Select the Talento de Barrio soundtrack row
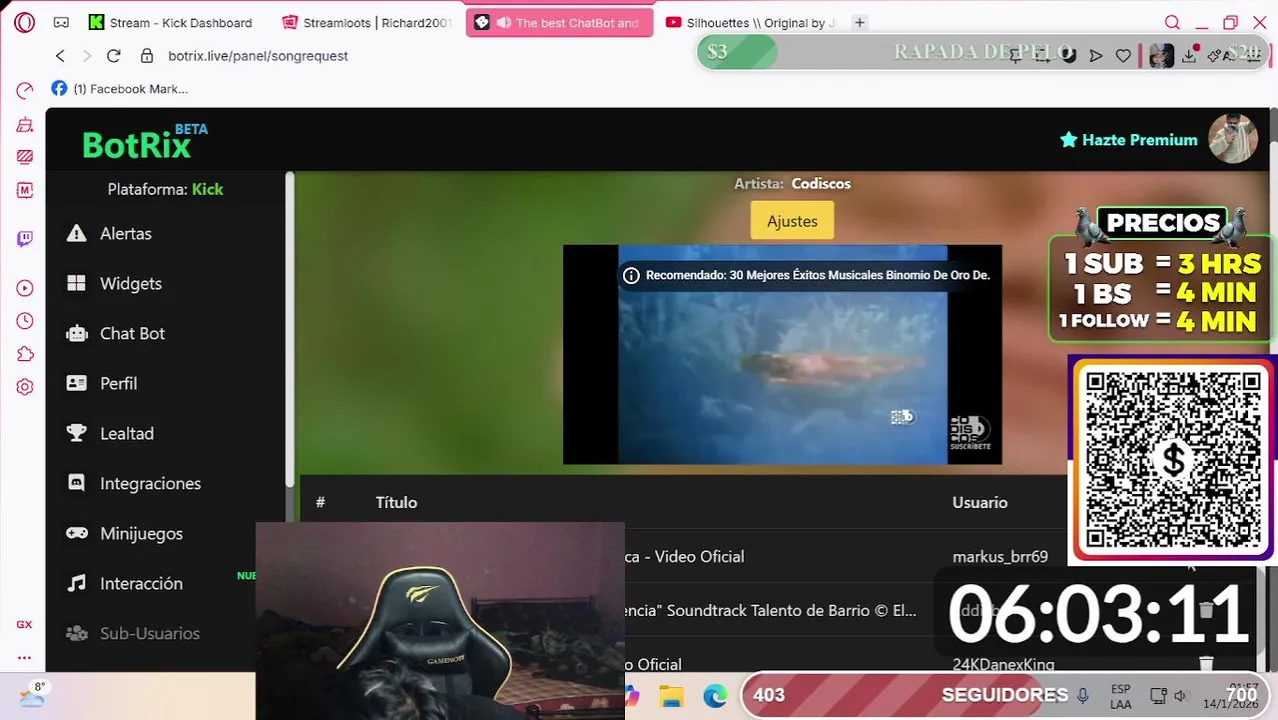Screen dimensions: 1278x720 tap(770, 610)
